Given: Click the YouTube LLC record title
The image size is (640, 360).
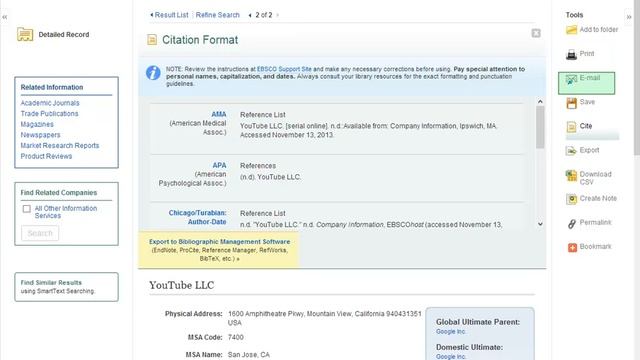Looking at the screenshot, I should (182, 285).
